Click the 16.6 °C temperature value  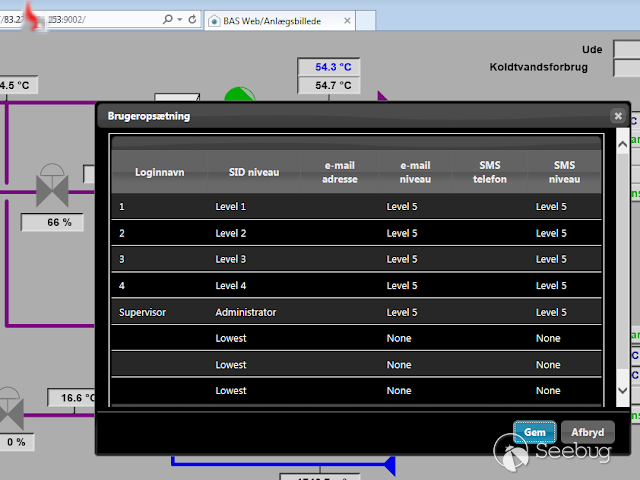click(71, 398)
